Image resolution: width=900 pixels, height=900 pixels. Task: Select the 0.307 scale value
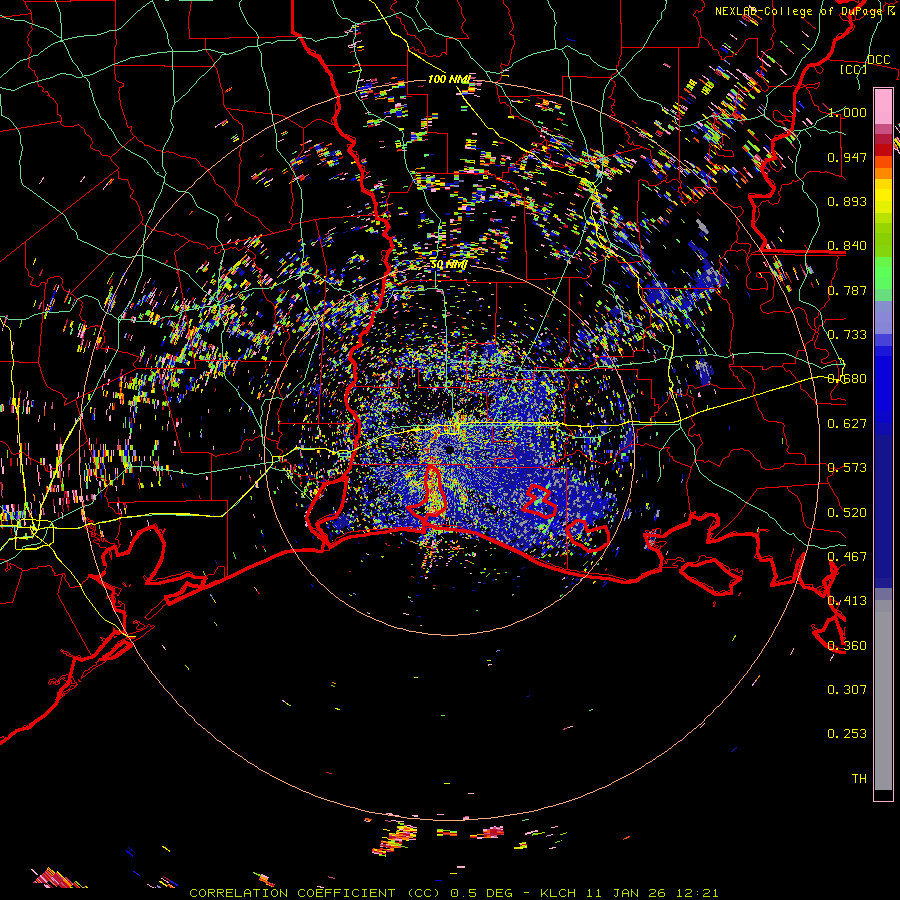point(847,690)
